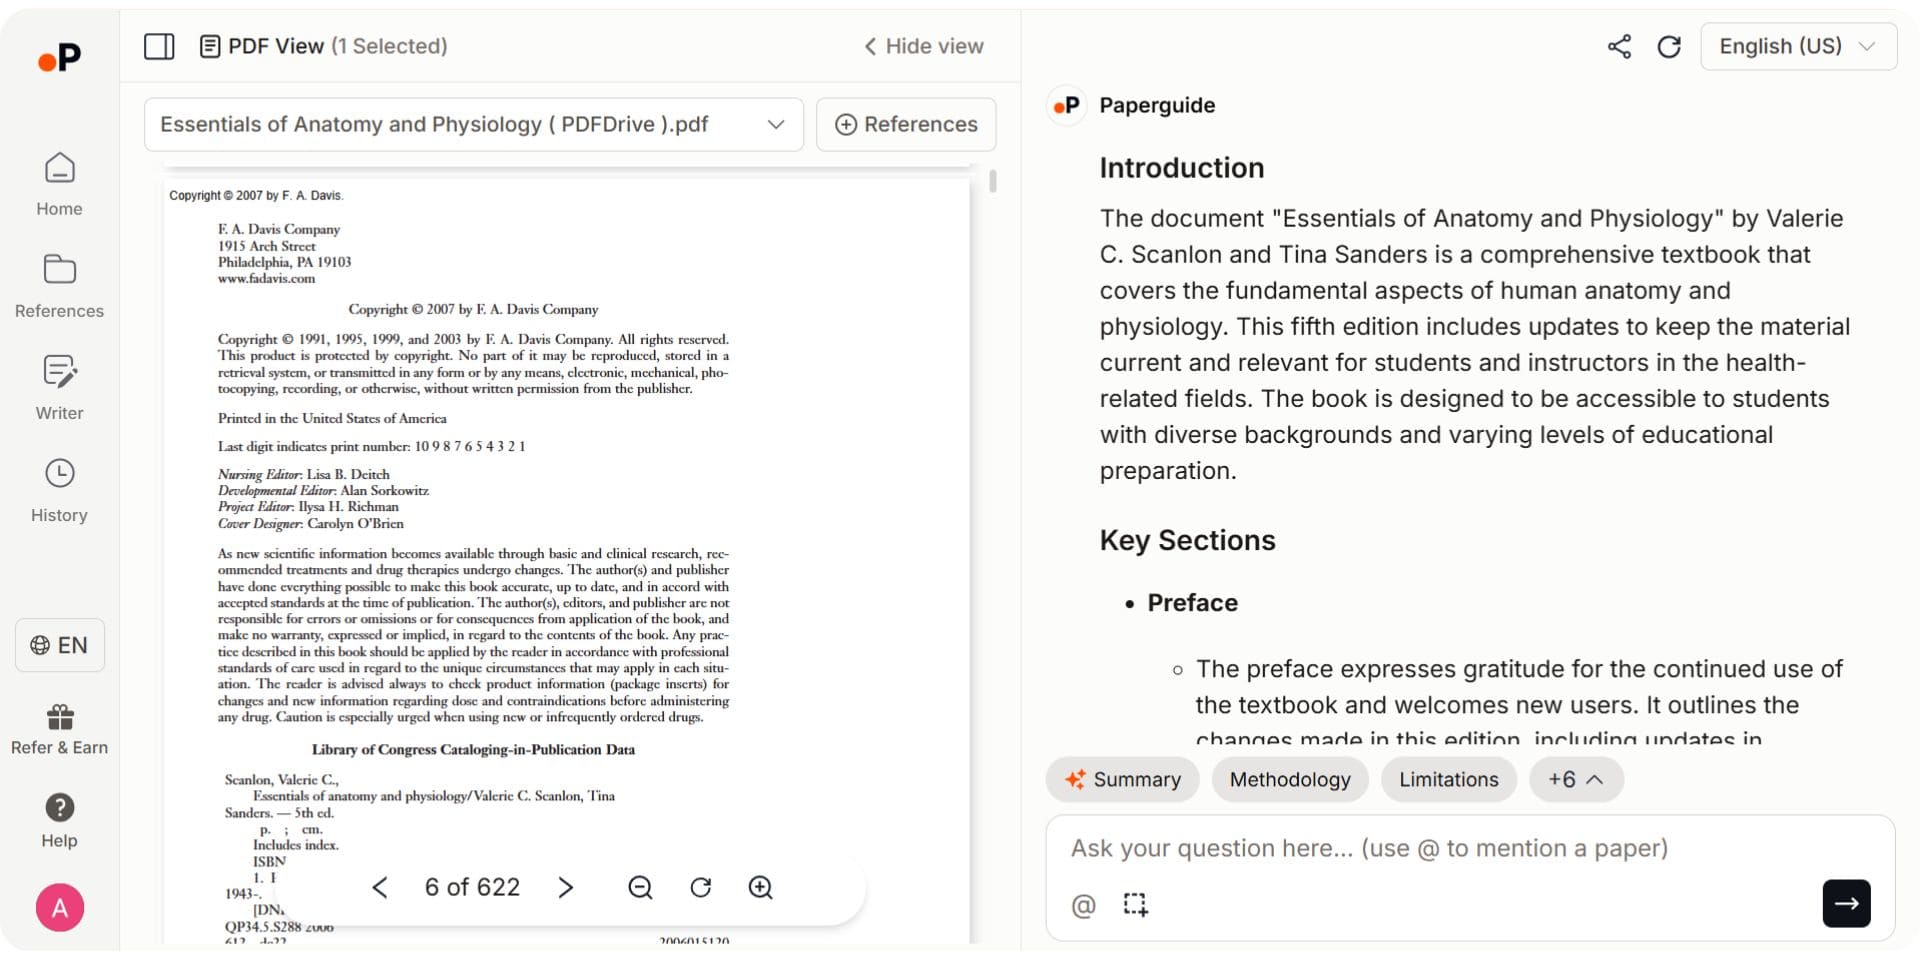Click the @ mention icon in chat
This screenshot has height=960, width=1920.
(x=1084, y=904)
